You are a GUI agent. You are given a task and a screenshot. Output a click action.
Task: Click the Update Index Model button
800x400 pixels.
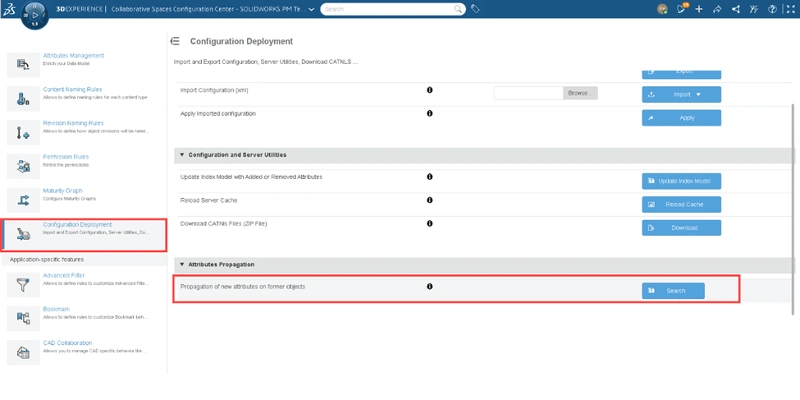click(x=681, y=181)
